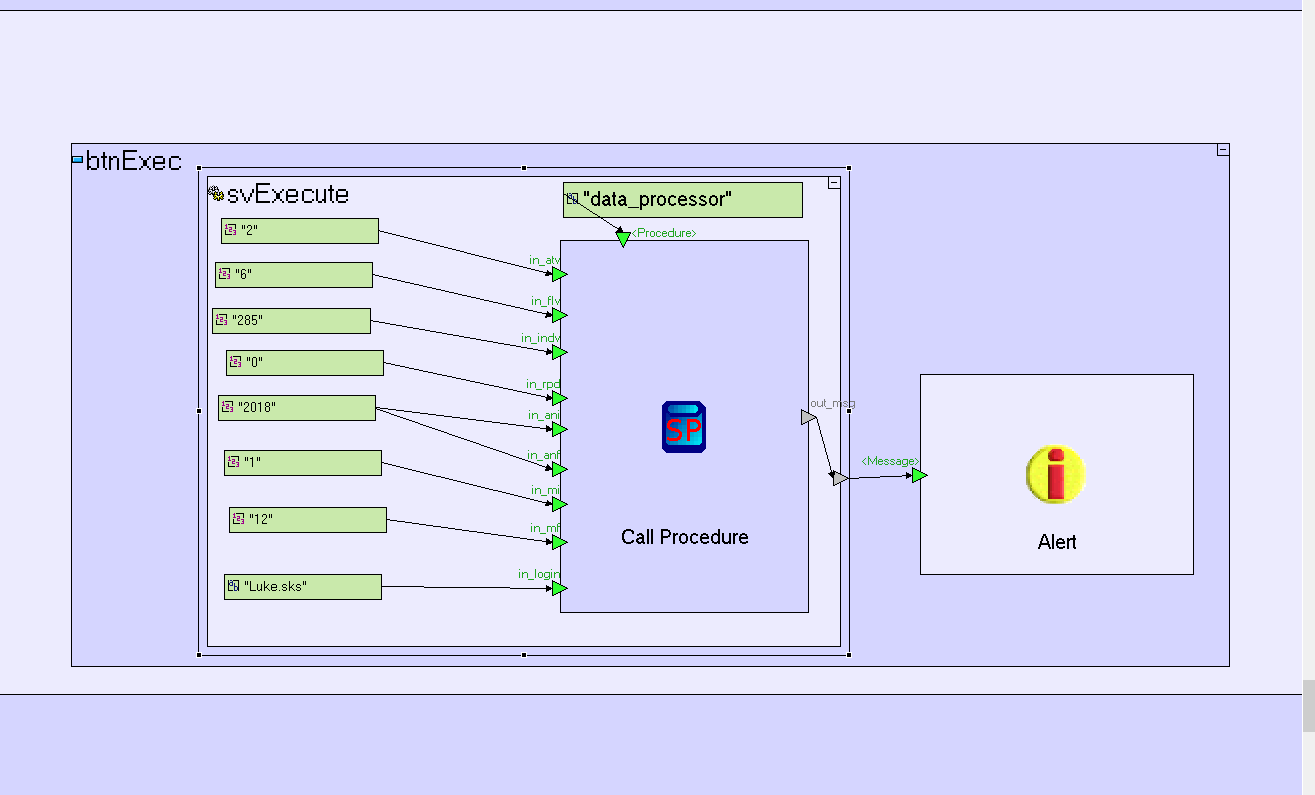
Task: Click the vertical scrollbar thumb at right
Action: 1308,706
